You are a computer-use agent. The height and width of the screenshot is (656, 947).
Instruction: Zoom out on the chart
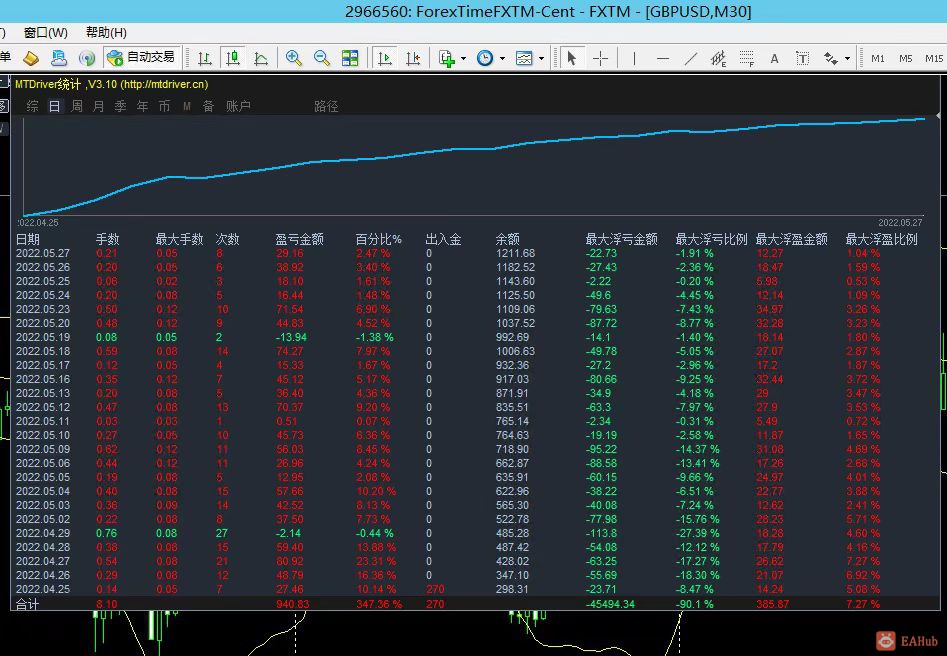point(322,58)
